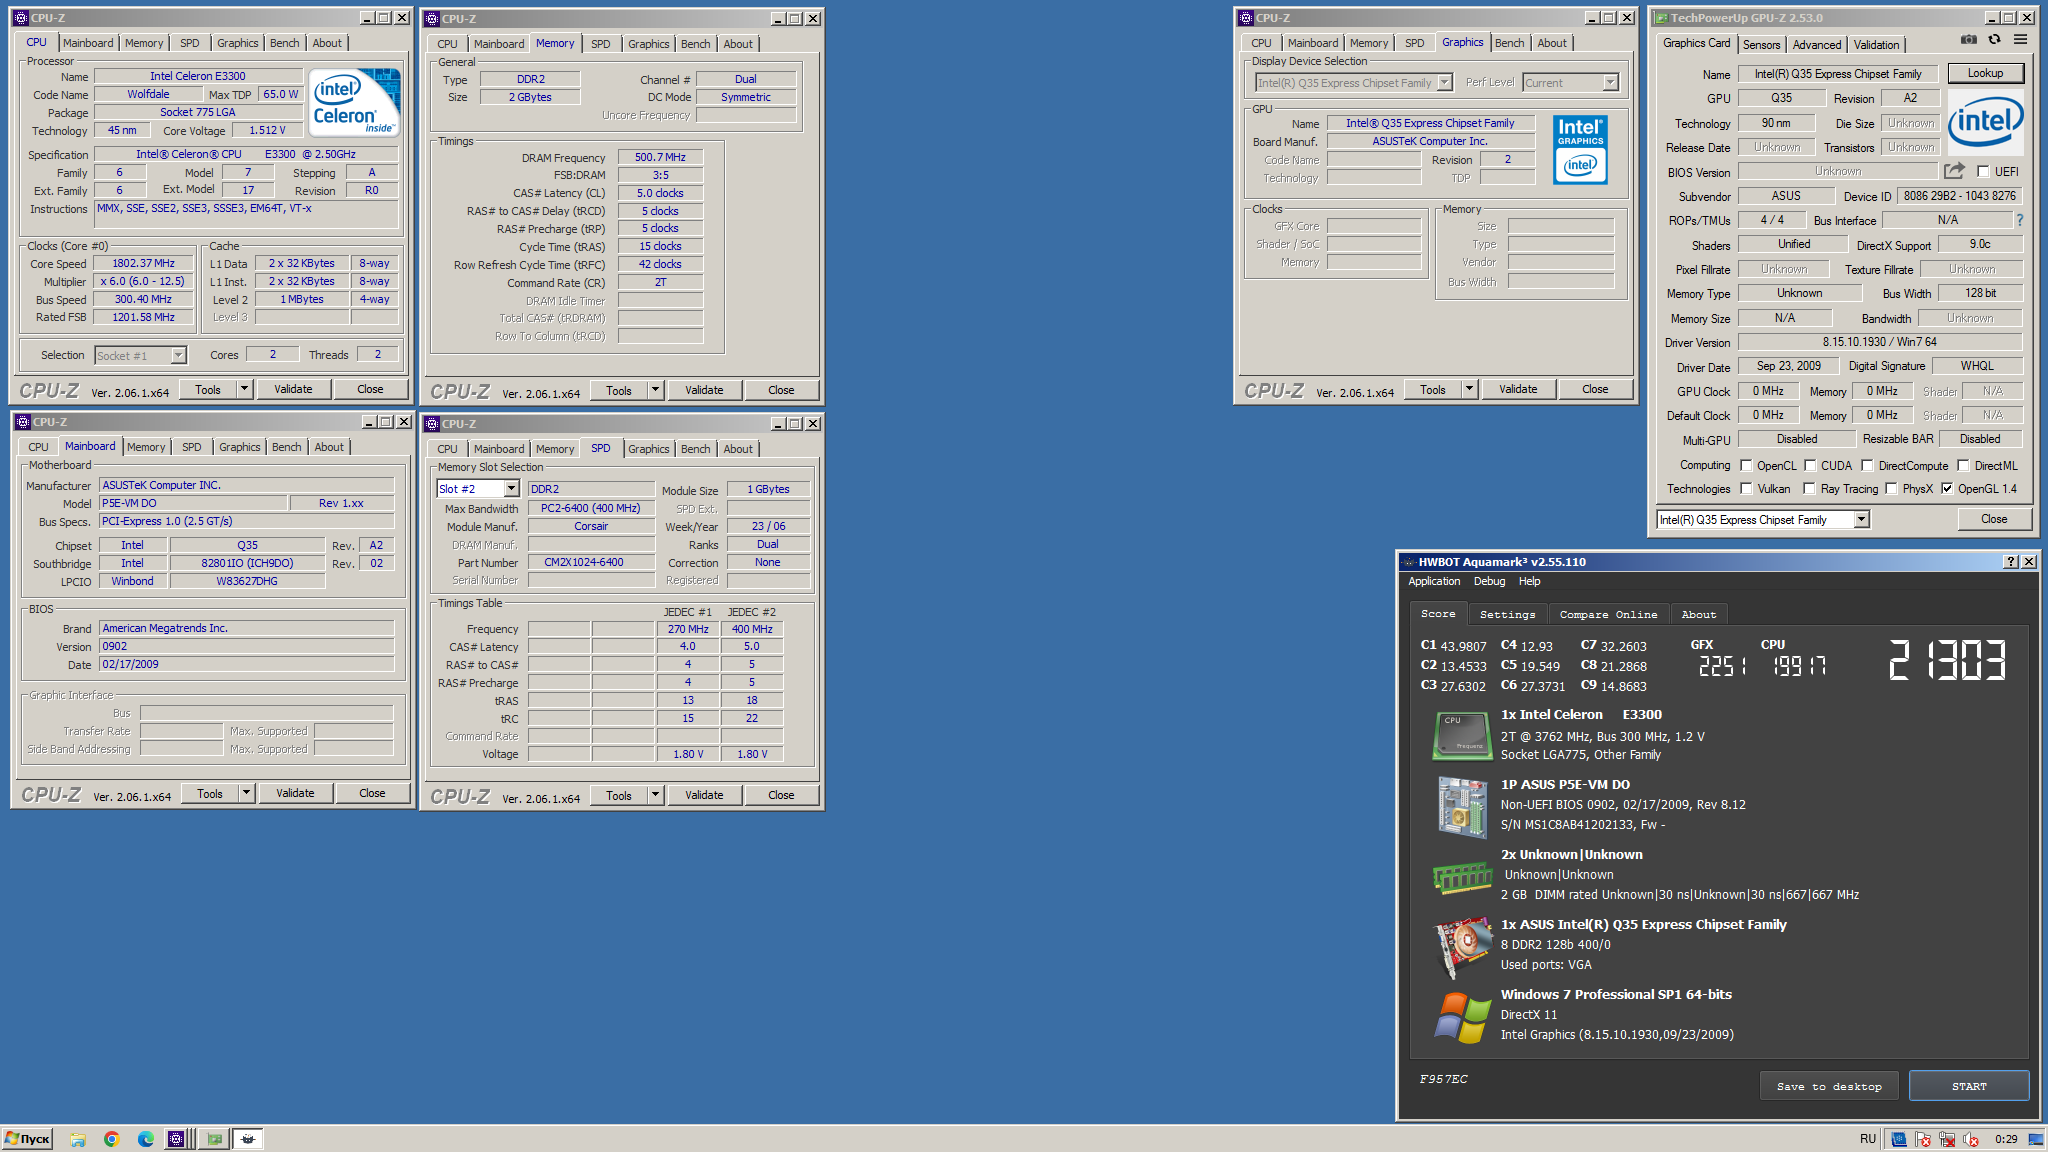
Task: Switch to the Sensors tab in GPU-Z
Action: [x=1761, y=45]
